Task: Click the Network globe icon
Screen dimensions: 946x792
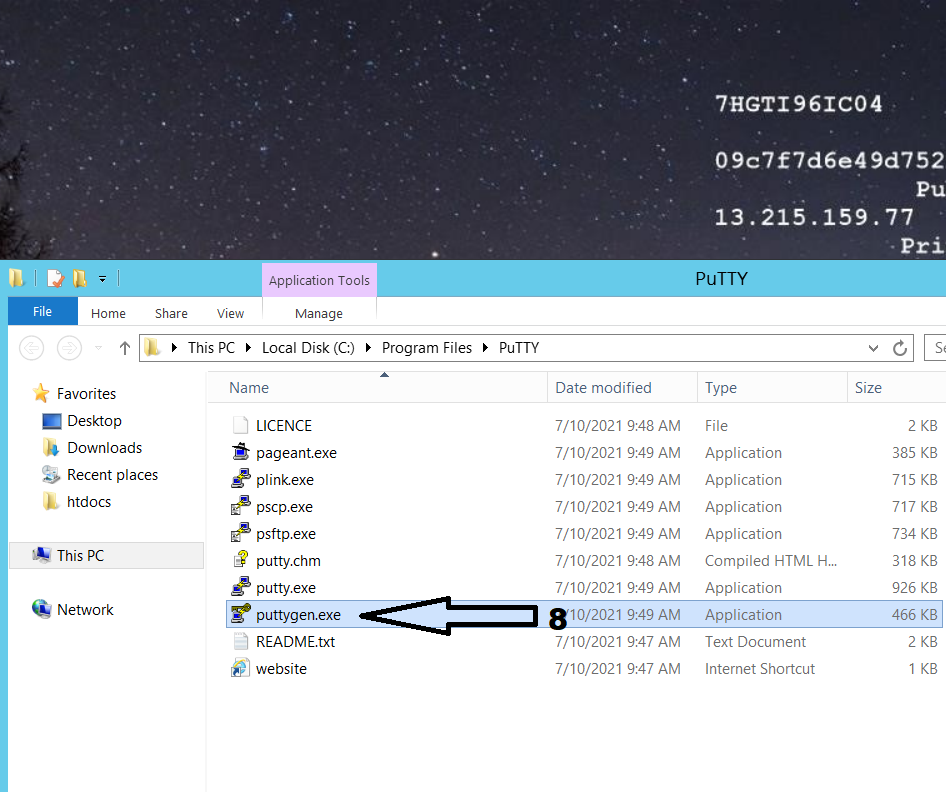Action: click(x=41, y=609)
